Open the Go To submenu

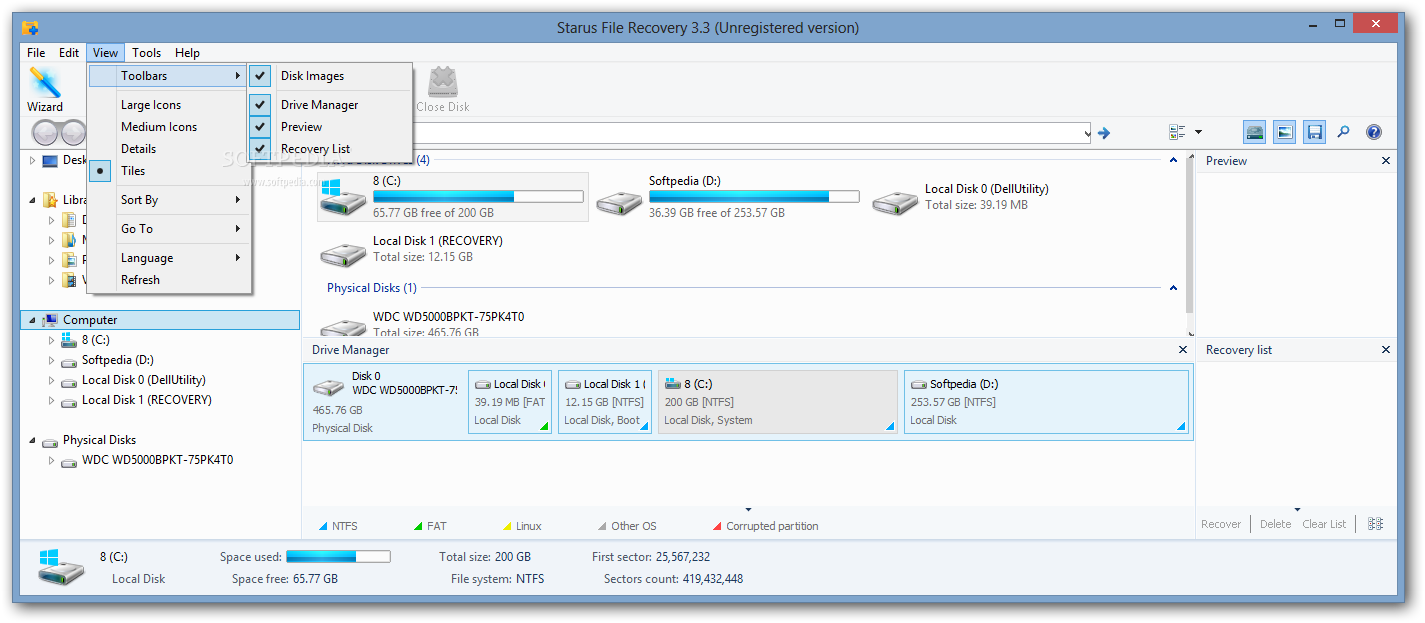coord(168,229)
